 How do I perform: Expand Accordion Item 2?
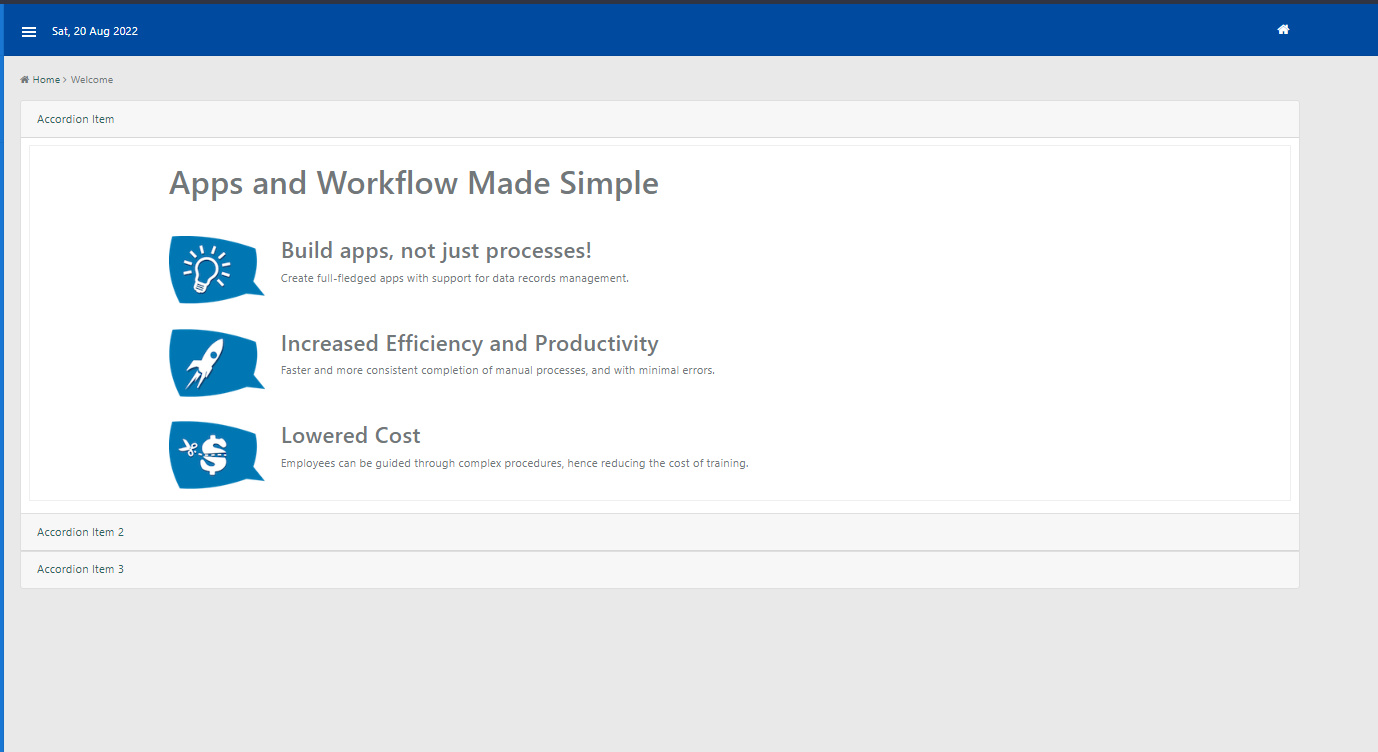tap(660, 532)
